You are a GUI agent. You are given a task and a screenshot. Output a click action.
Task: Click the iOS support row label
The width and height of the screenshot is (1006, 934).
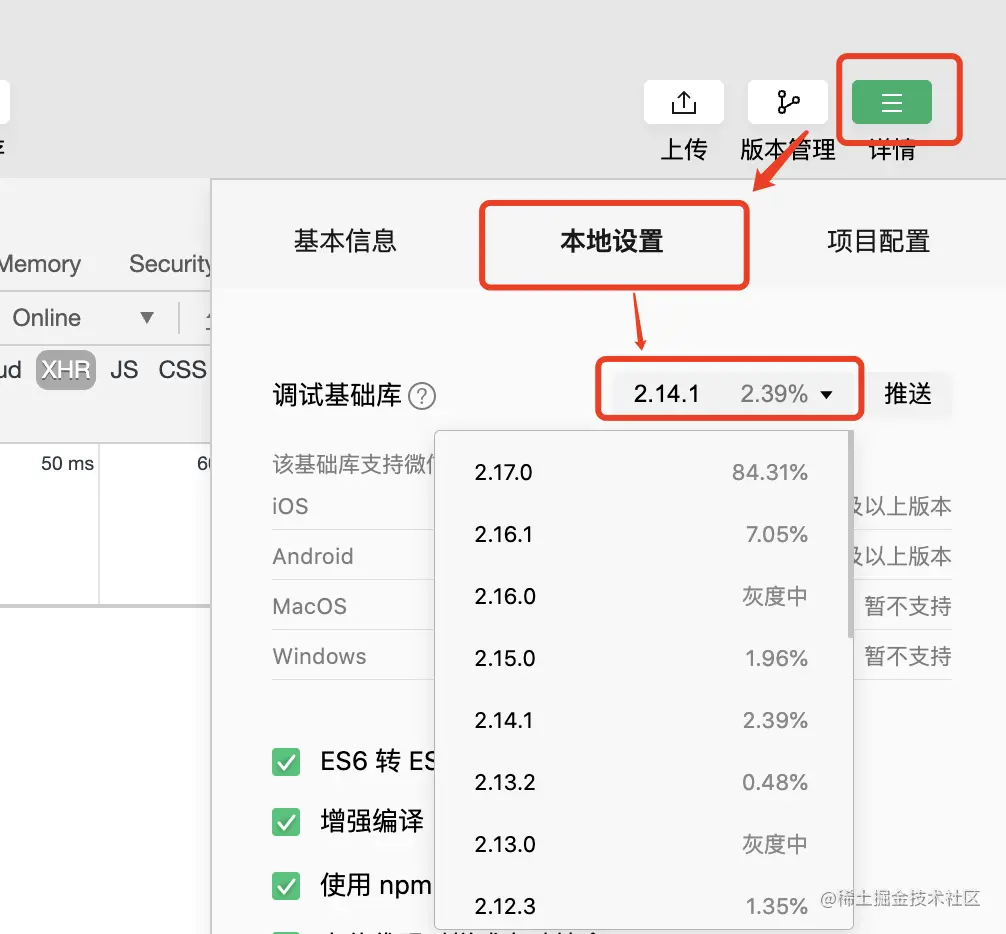290,507
